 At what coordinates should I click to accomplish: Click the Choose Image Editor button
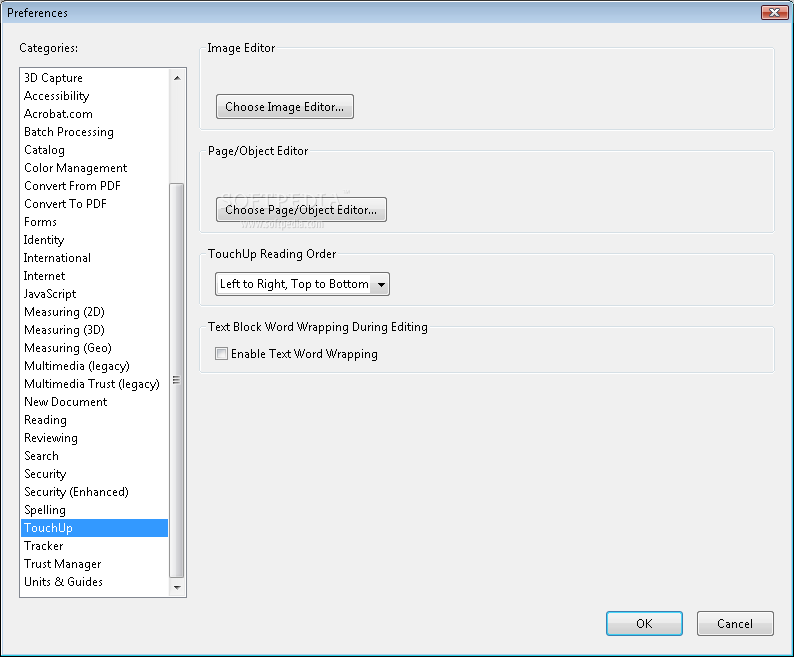pos(285,107)
